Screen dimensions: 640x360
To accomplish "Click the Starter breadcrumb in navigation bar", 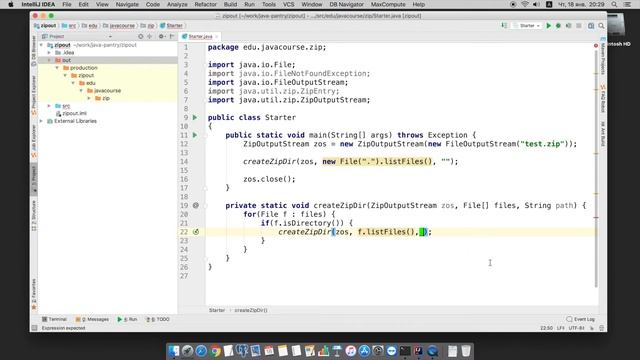I will [x=171, y=26].
